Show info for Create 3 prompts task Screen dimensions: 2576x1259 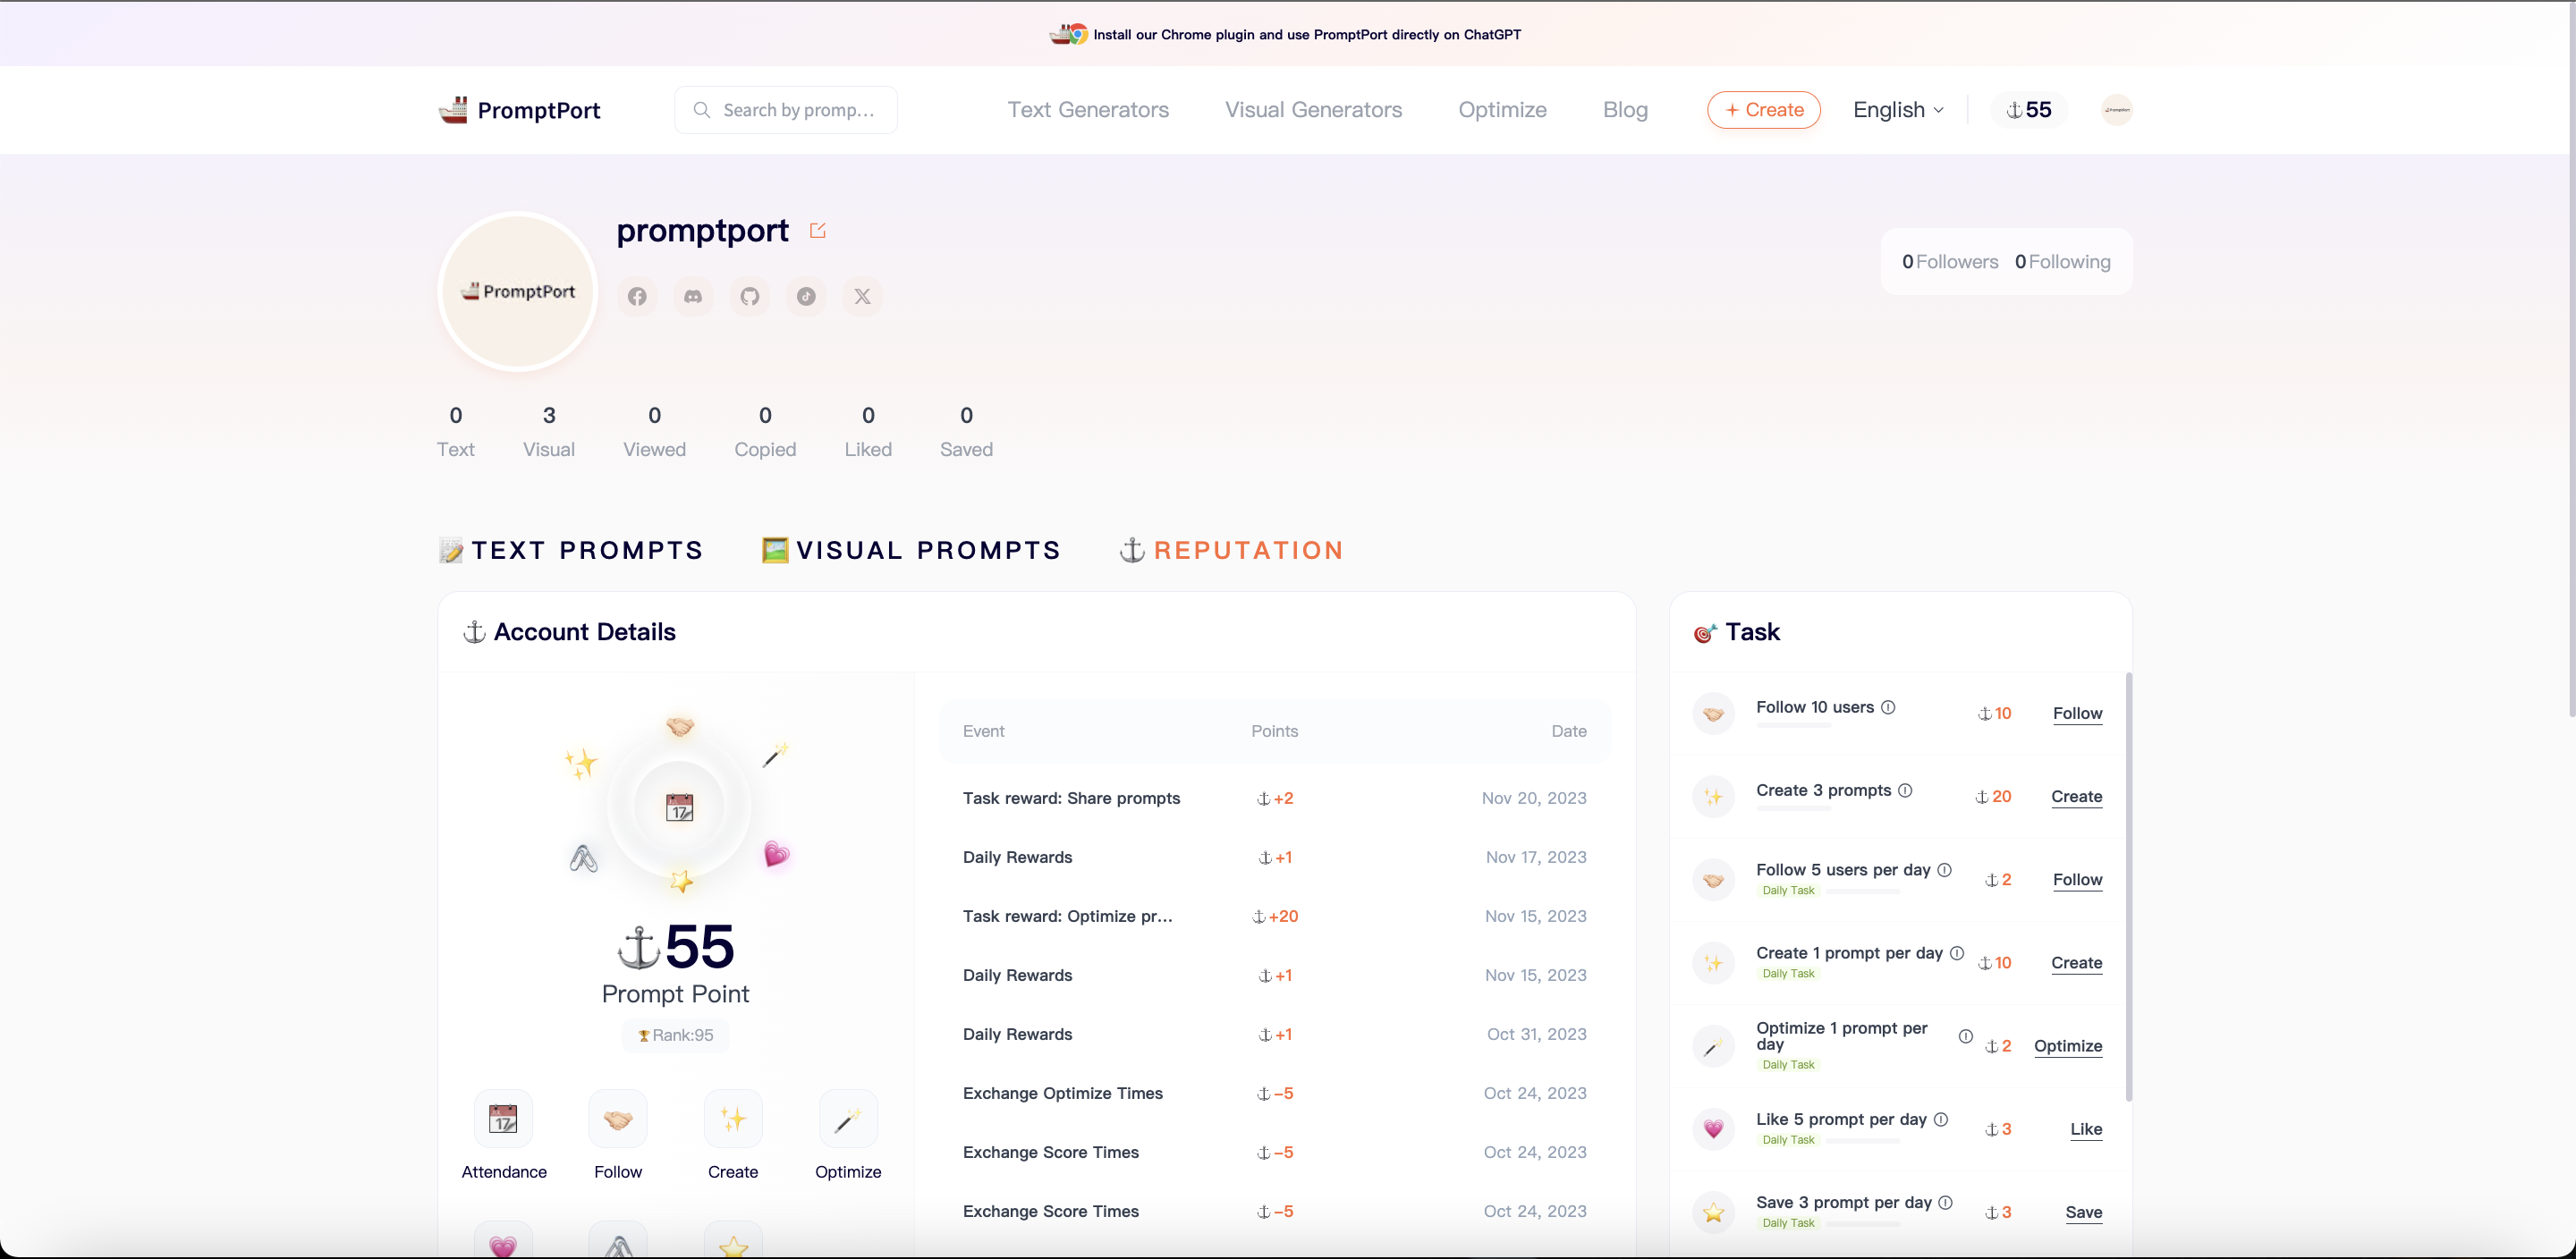(1905, 790)
